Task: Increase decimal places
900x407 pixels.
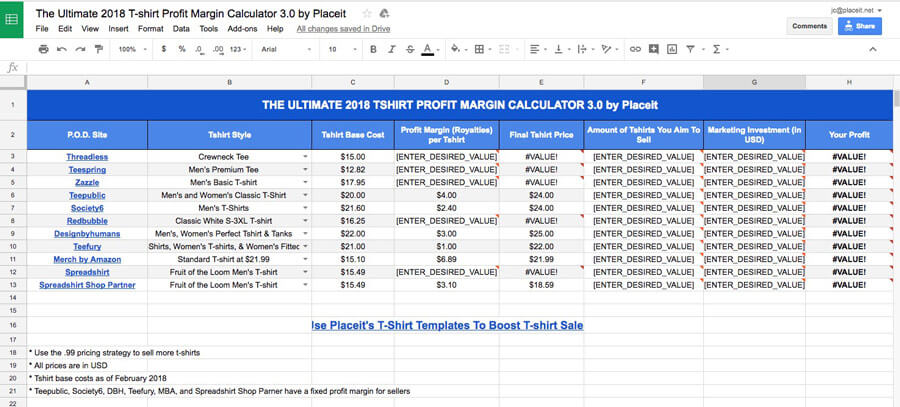Action: [x=218, y=49]
